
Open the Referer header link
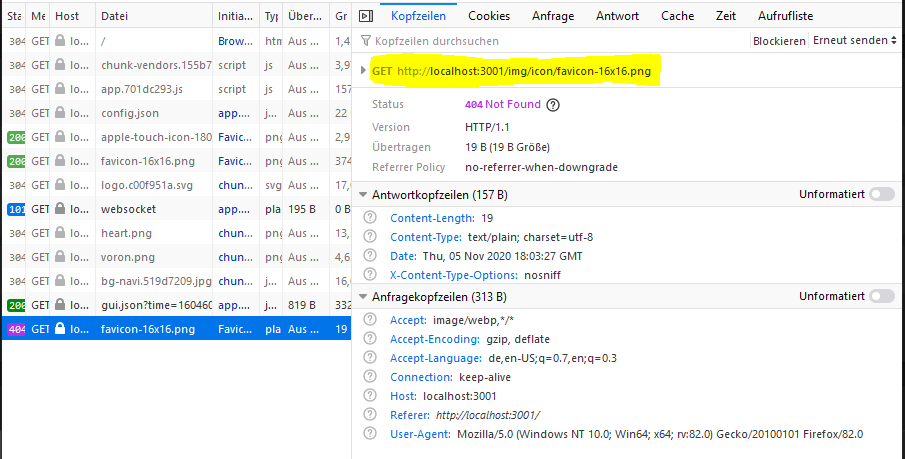pos(410,415)
